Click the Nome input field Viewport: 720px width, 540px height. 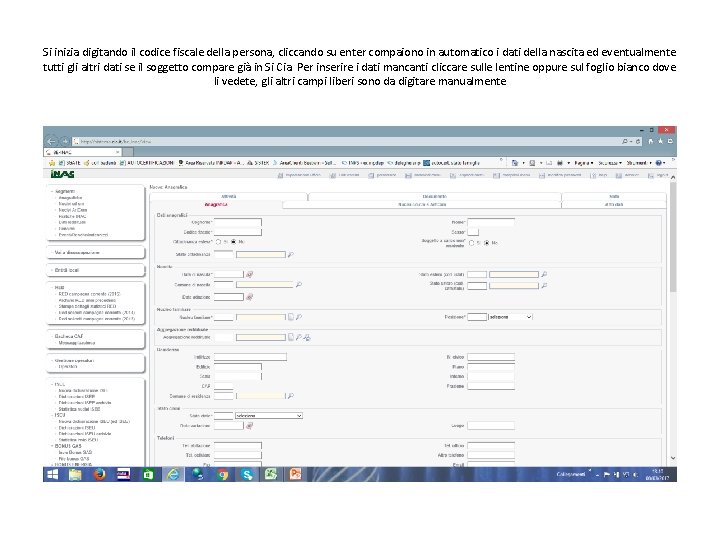point(491,222)
